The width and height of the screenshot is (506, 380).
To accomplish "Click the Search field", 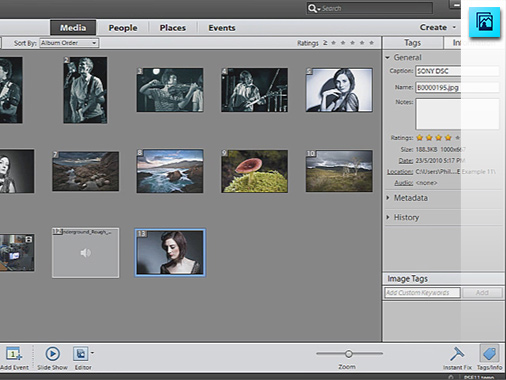I will (370, 8).
